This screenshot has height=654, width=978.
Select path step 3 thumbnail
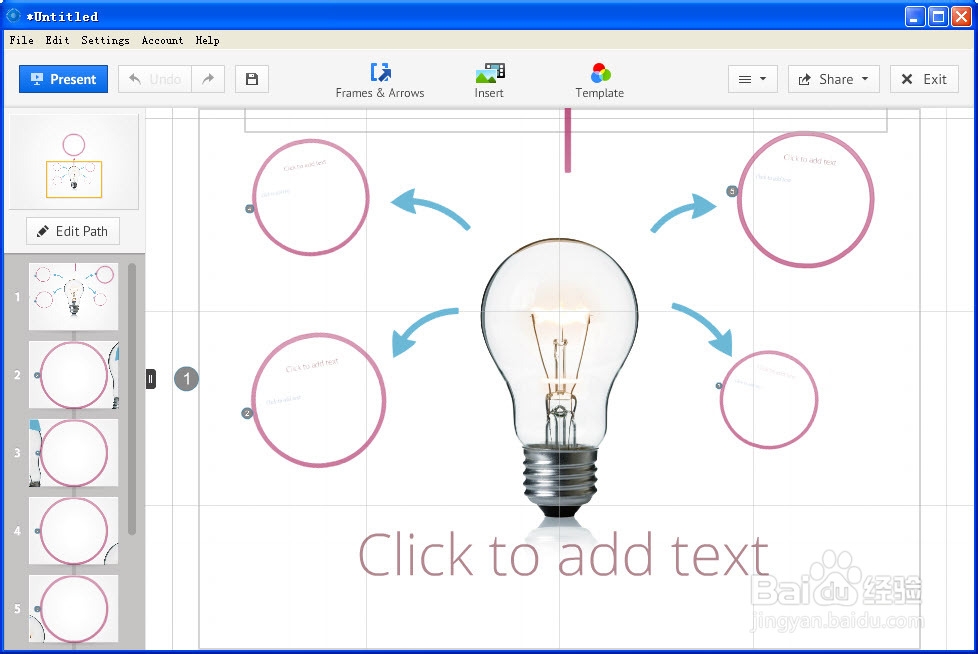74,453
